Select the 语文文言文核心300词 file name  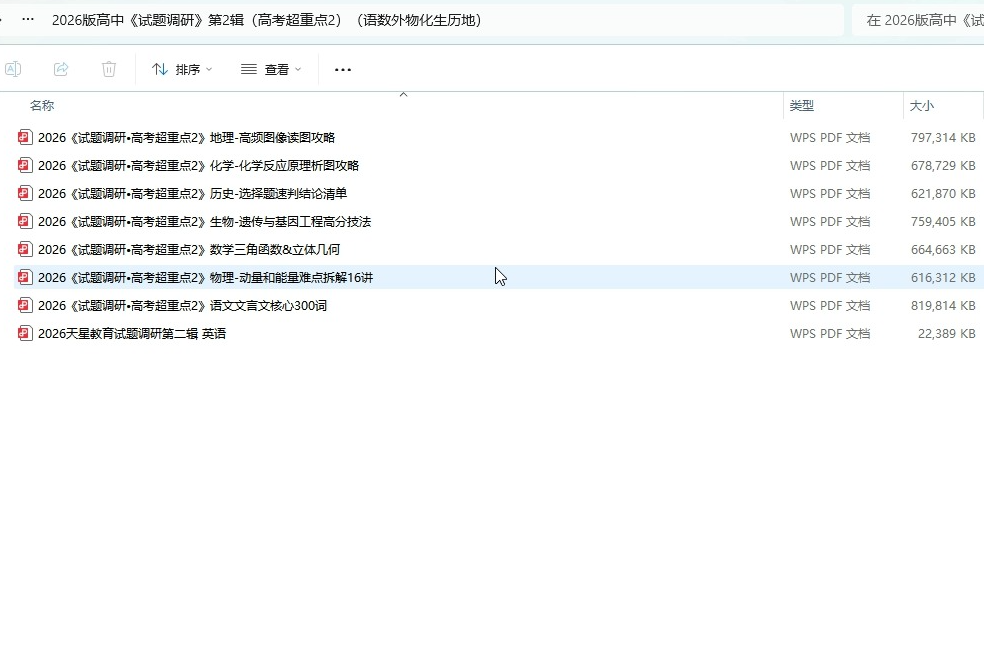pyautogui.click(x=182, y=306)
